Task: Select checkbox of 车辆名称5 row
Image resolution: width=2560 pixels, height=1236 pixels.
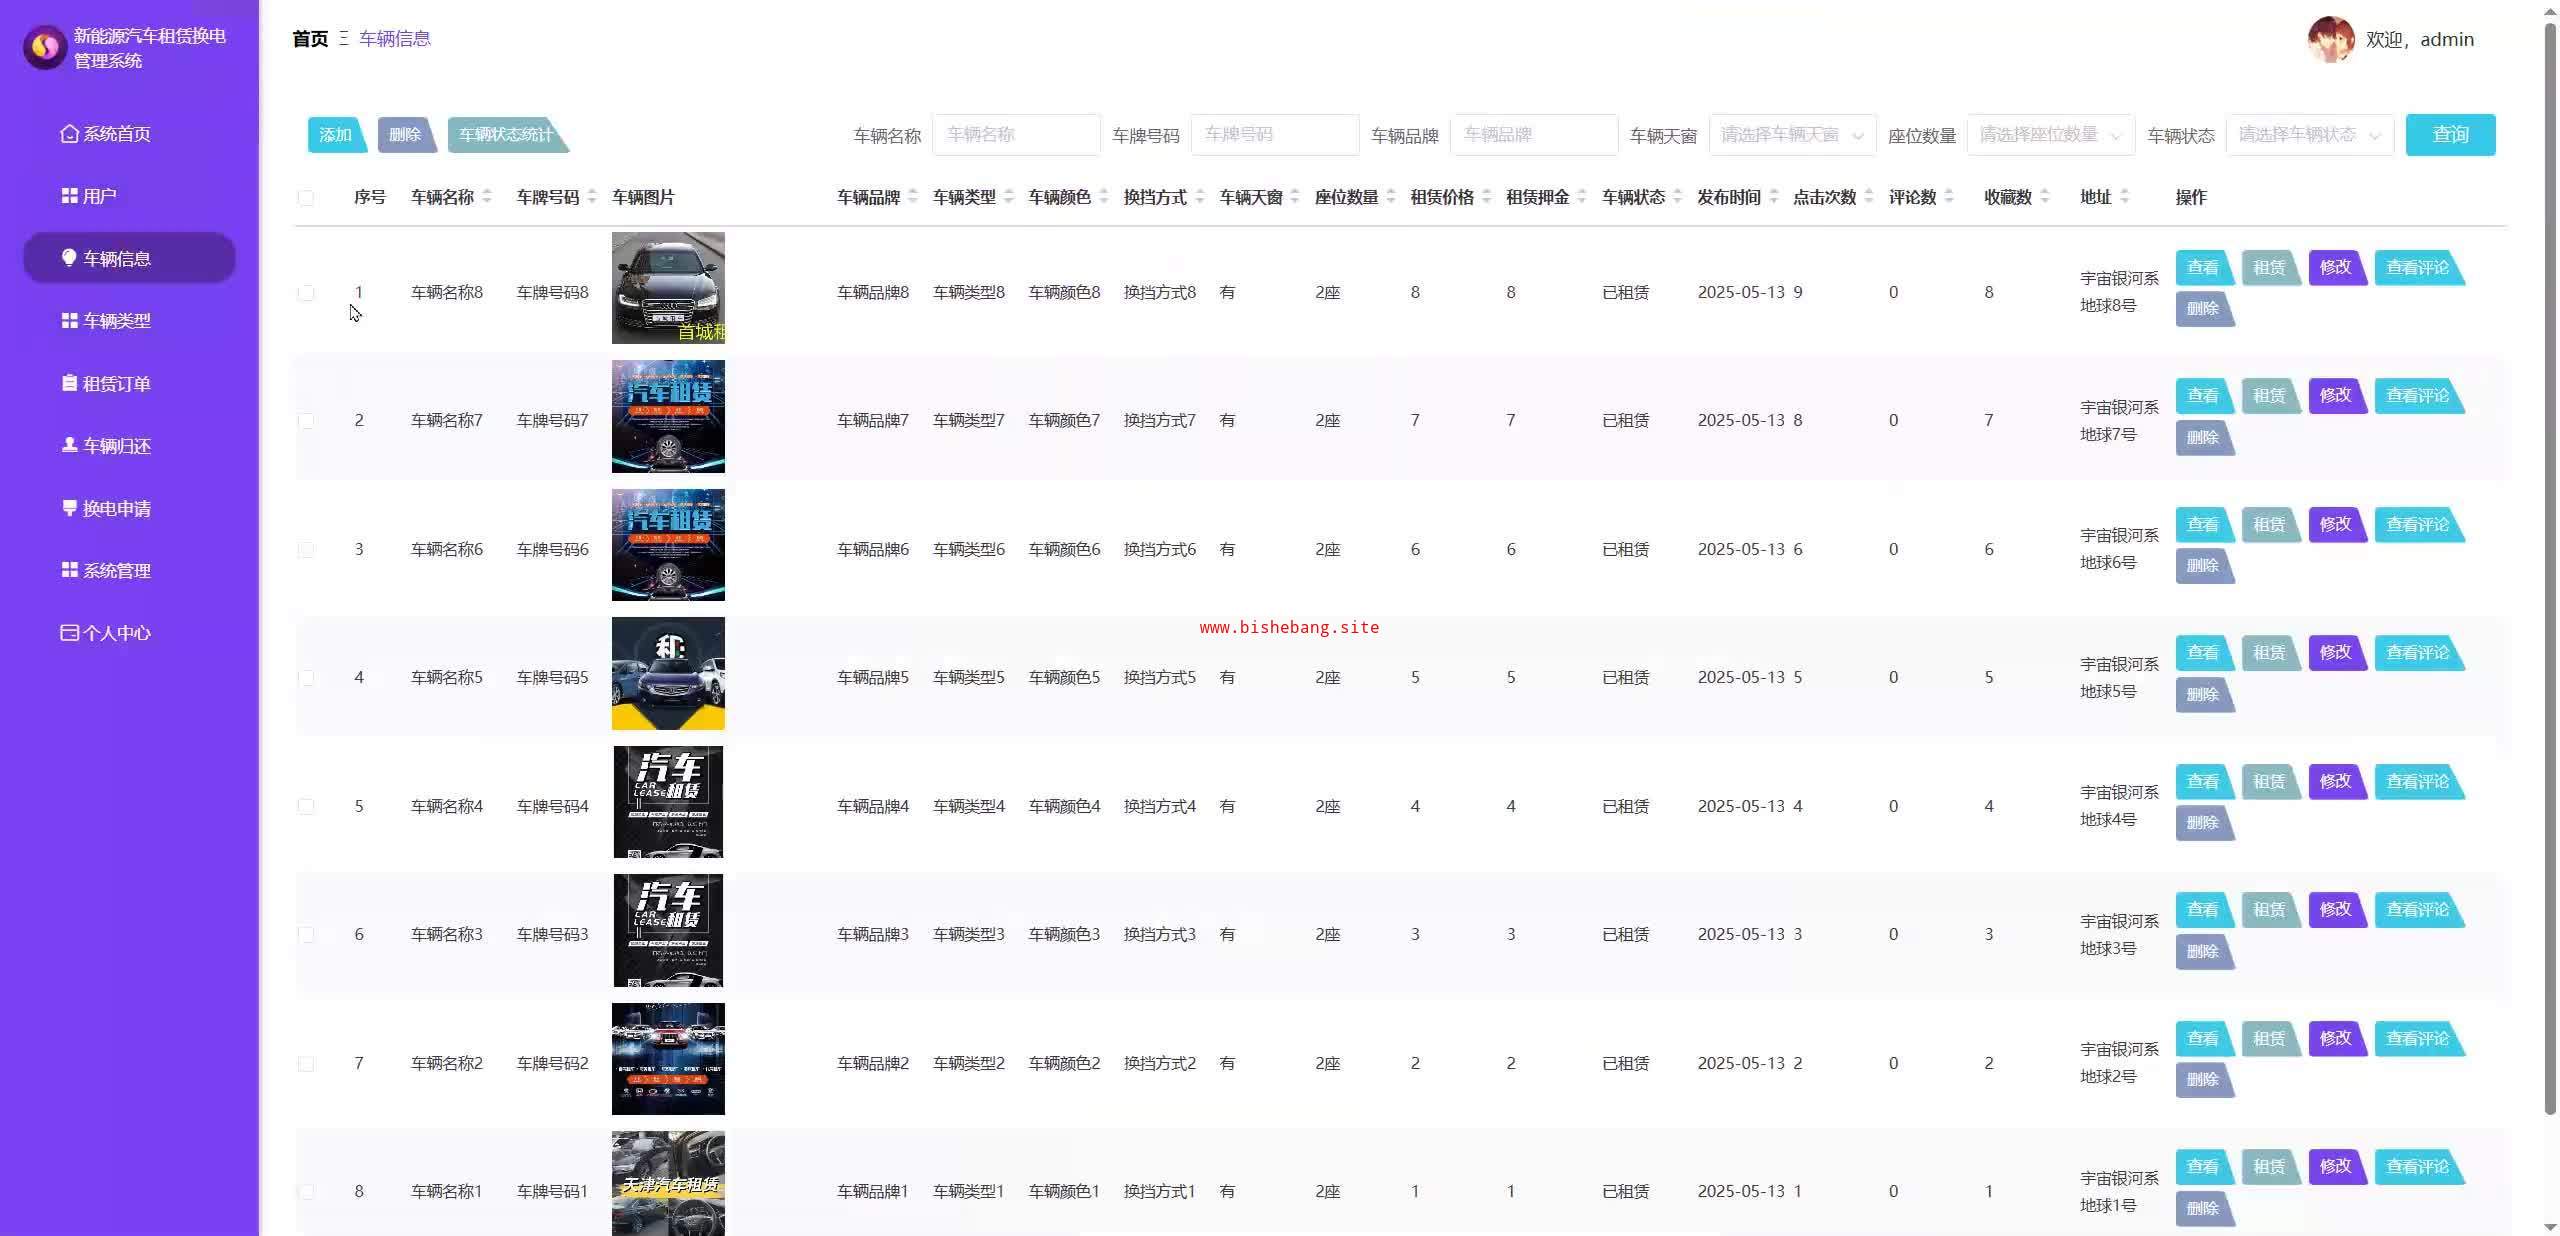Action: tap(306, 678)
